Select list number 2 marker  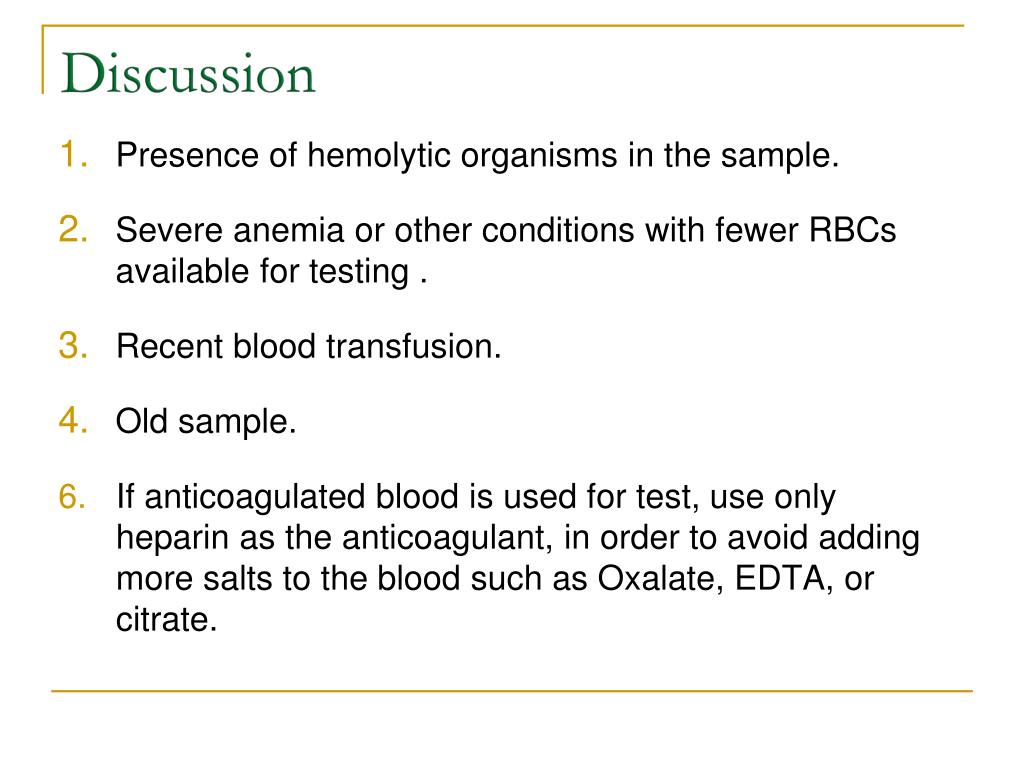click(73, 230)
